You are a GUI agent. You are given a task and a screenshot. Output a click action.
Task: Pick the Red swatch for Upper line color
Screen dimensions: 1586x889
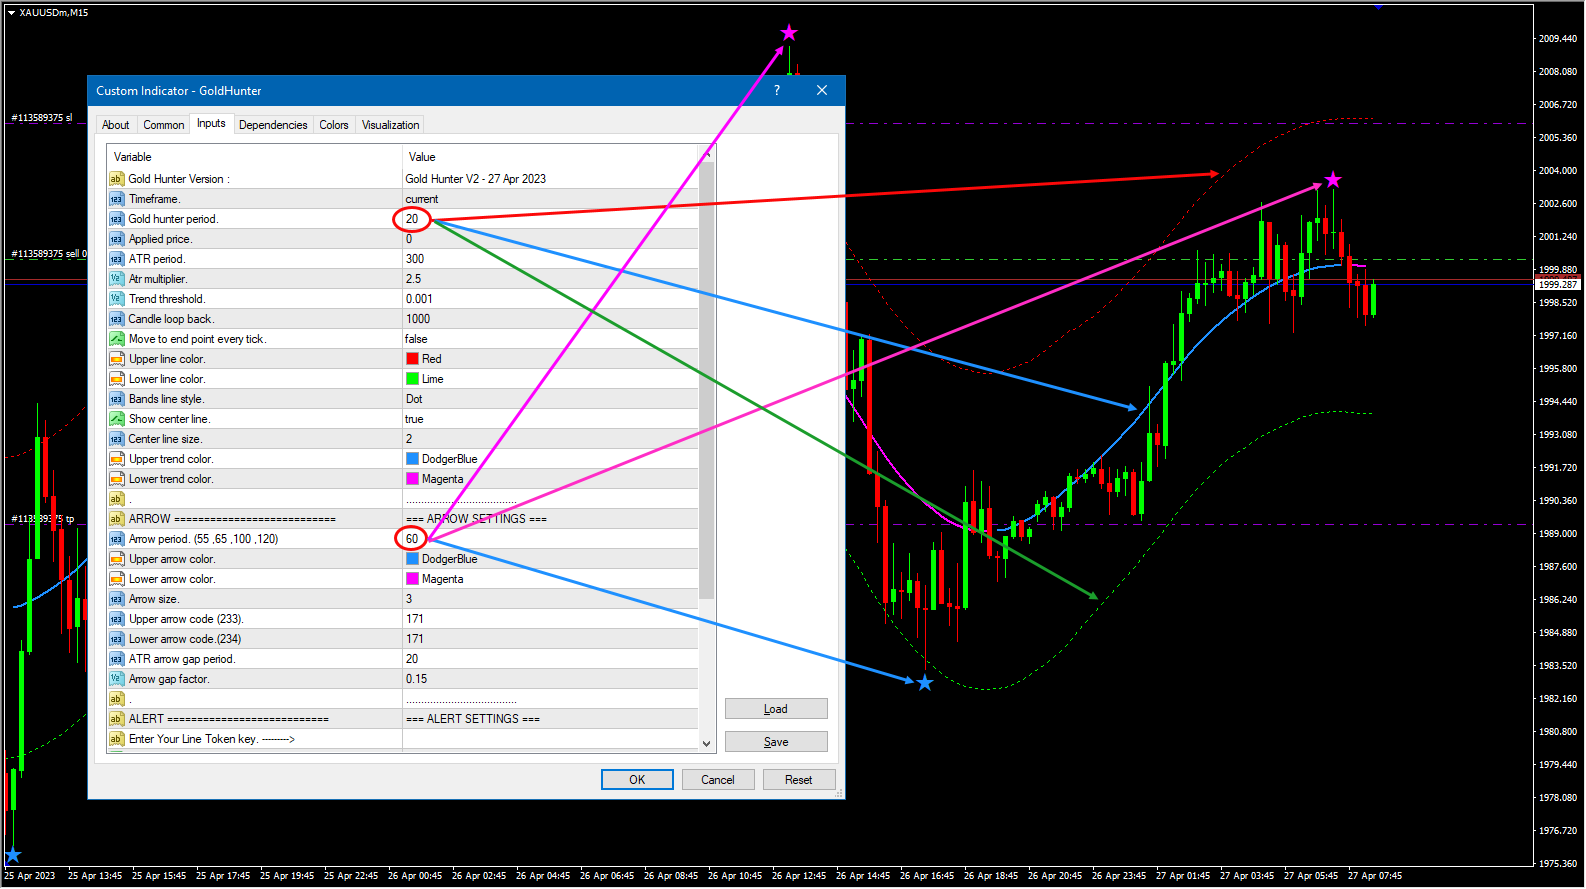point(412,359)
